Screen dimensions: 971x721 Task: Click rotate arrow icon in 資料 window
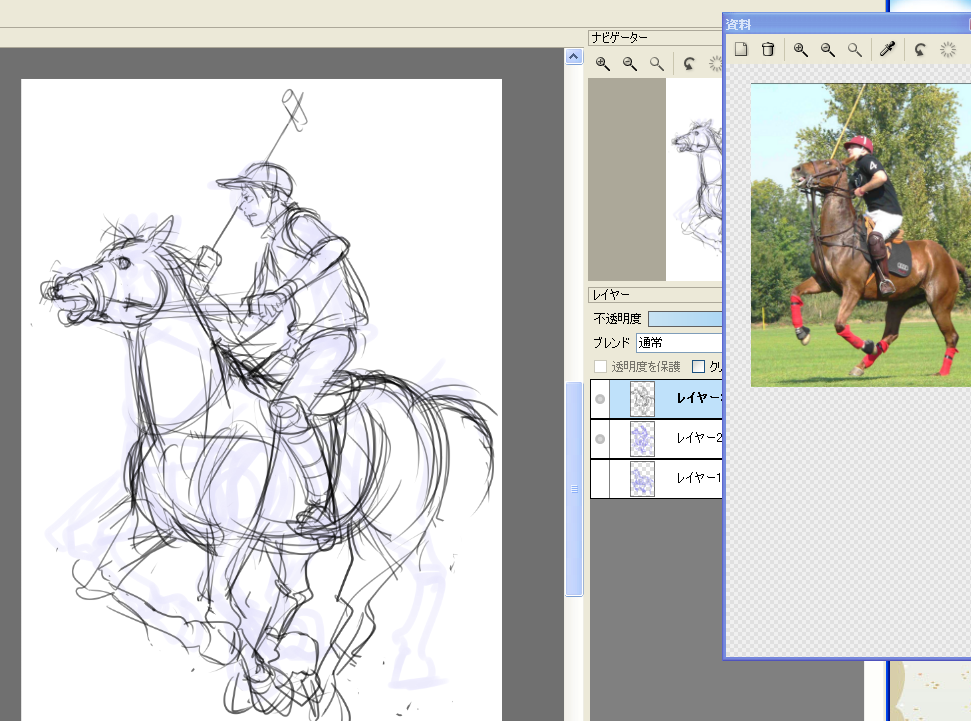coord(920,49)
